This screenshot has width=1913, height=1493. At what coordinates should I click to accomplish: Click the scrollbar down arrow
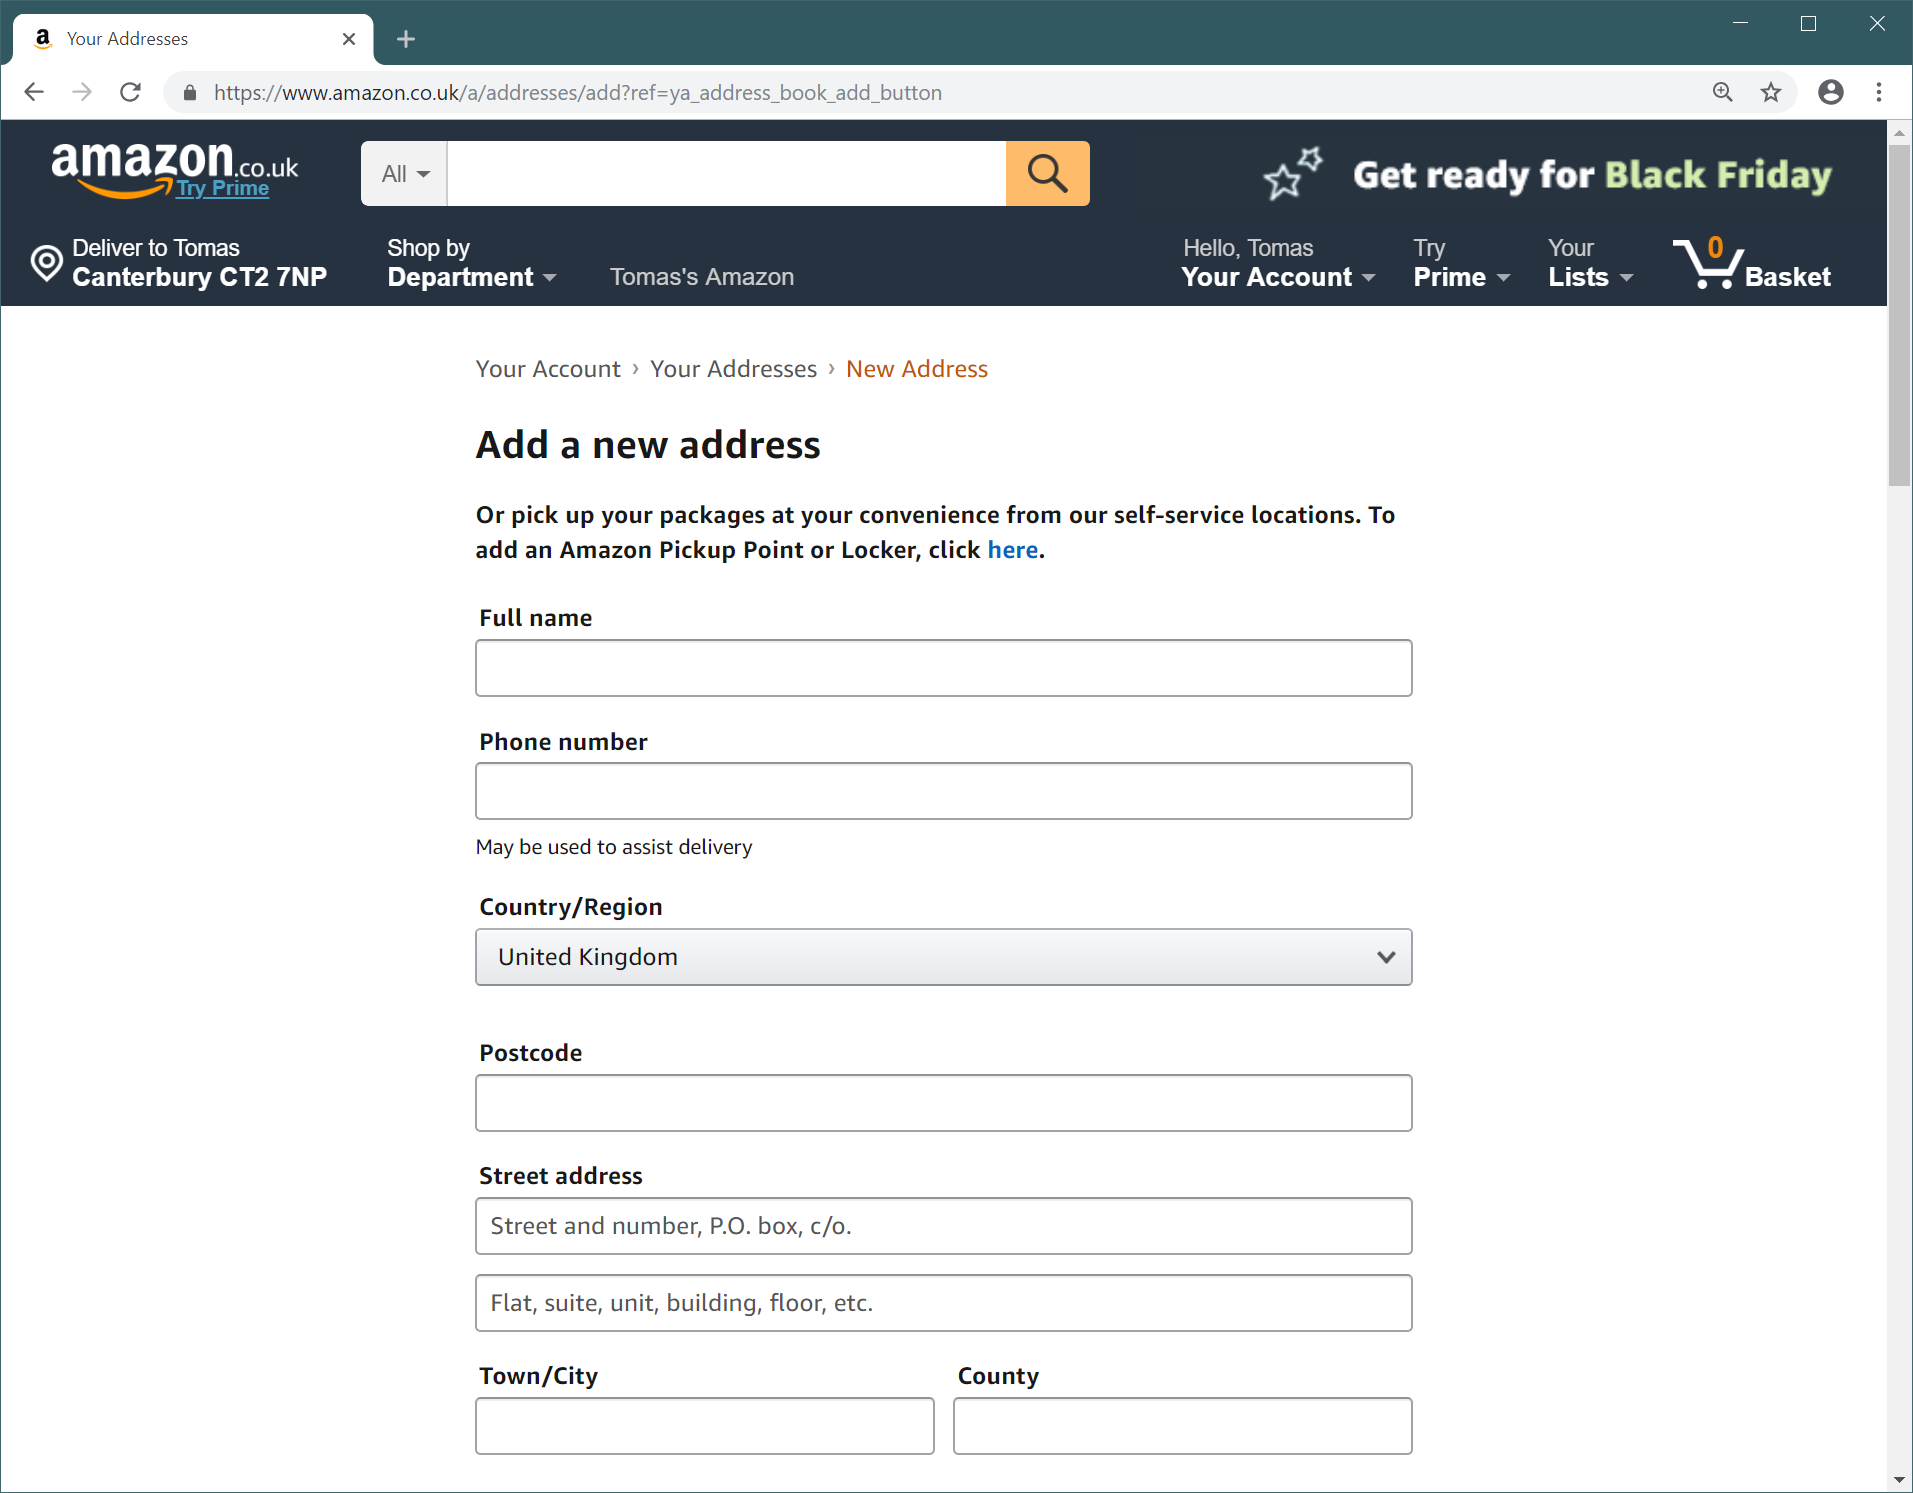[1899, 1480]
